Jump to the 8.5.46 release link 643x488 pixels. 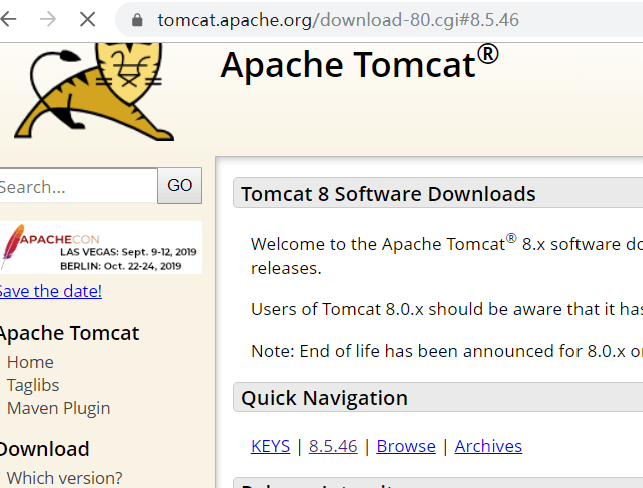tap(333, 446)
